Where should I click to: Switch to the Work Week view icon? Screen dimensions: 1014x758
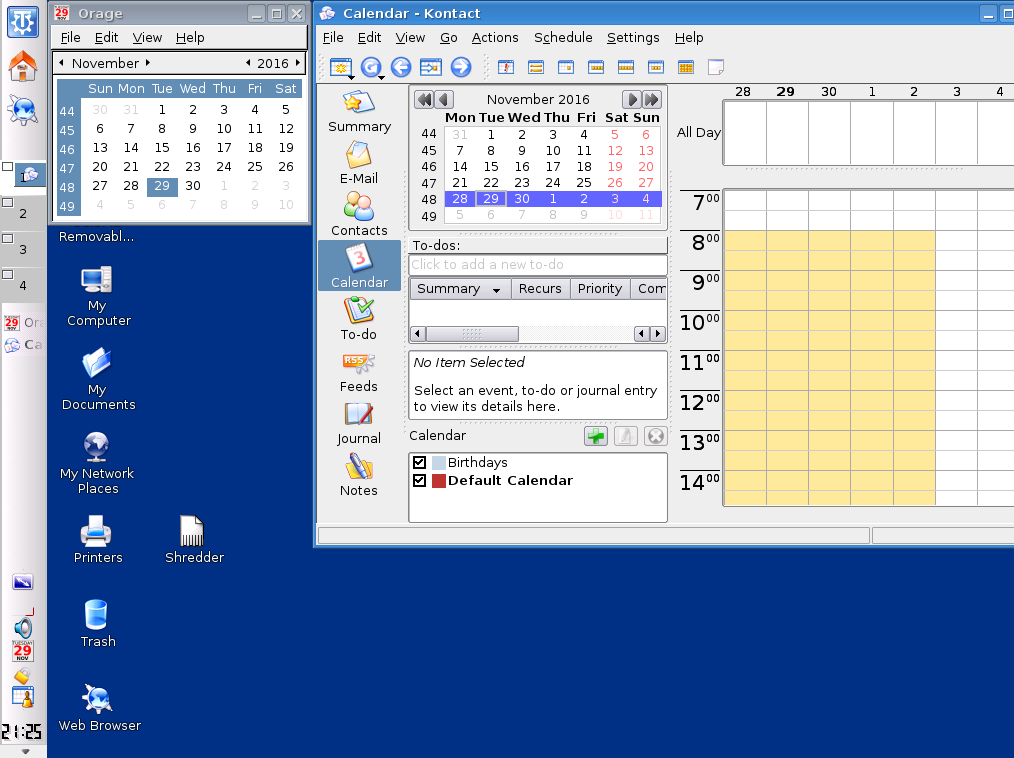[596, 67]
